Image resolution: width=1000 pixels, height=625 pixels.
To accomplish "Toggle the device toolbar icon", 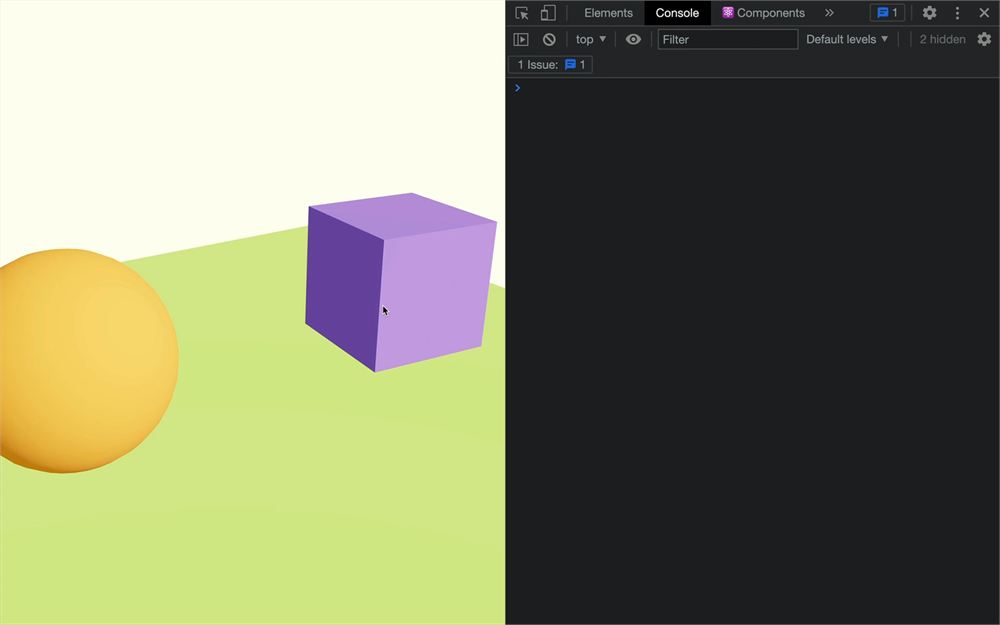I will pyautogui.click(x=548, y=13).
